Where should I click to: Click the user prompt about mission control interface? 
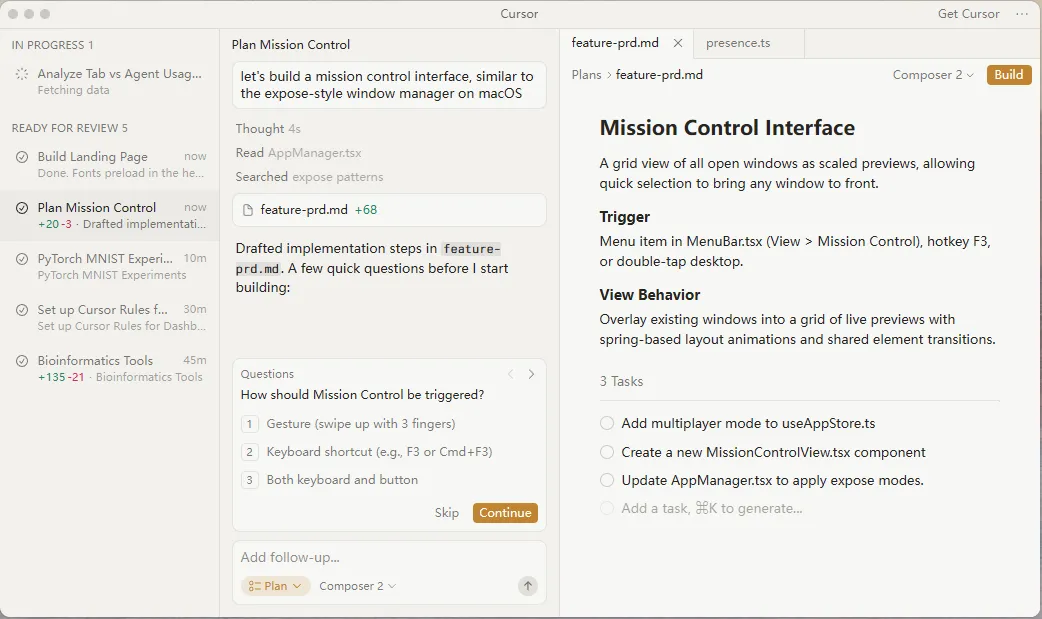point(389,85)
